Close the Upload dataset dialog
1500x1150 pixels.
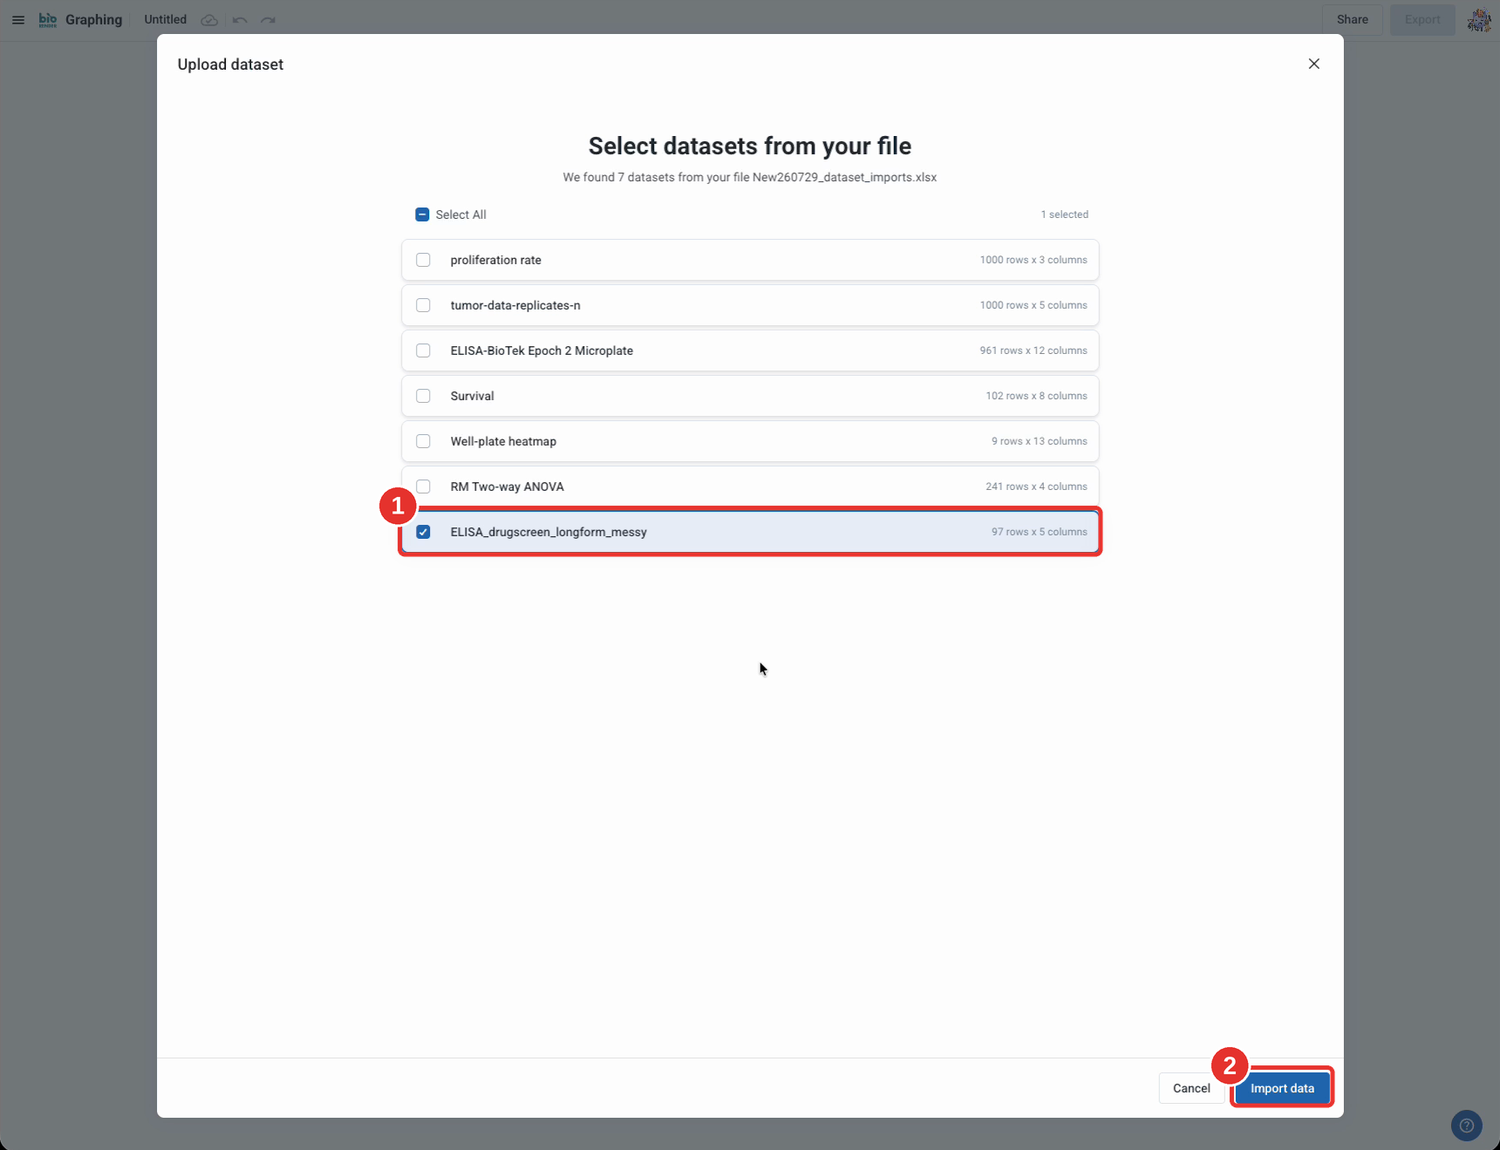pyautogui.click(x=1314, y=64)
